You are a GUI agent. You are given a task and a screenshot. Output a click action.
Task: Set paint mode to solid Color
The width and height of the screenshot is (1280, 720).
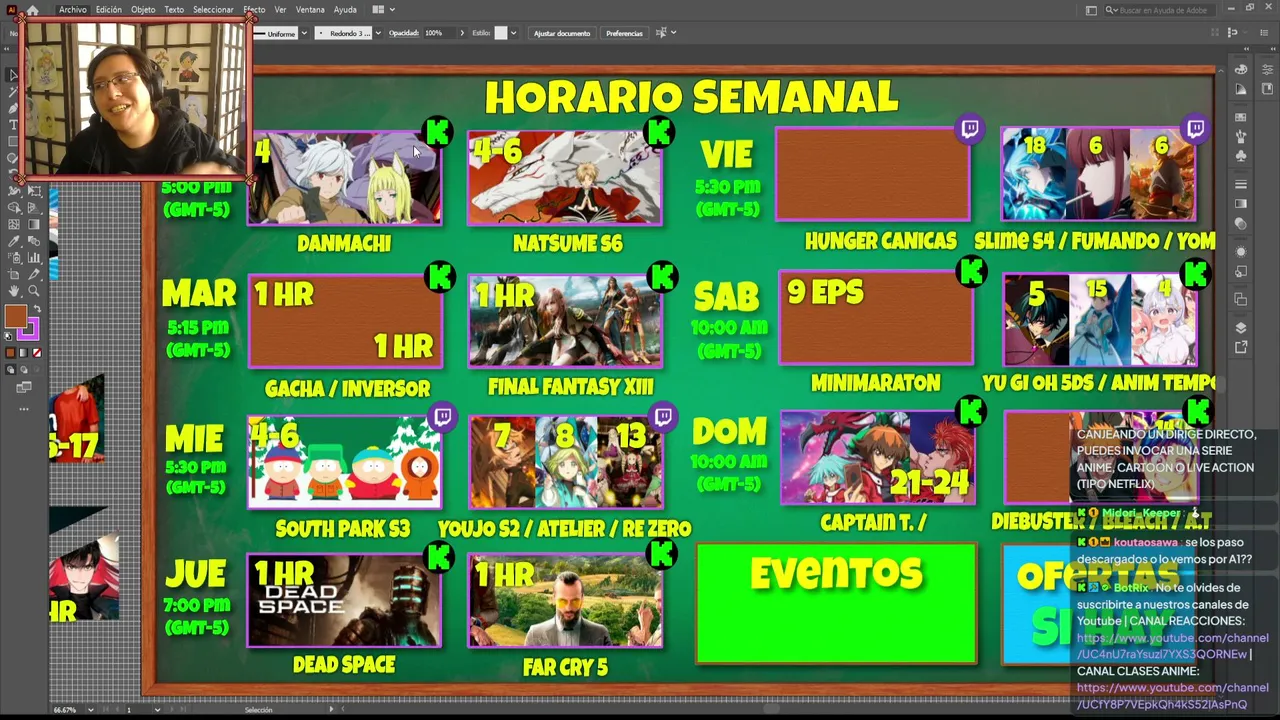coord(11,353)
